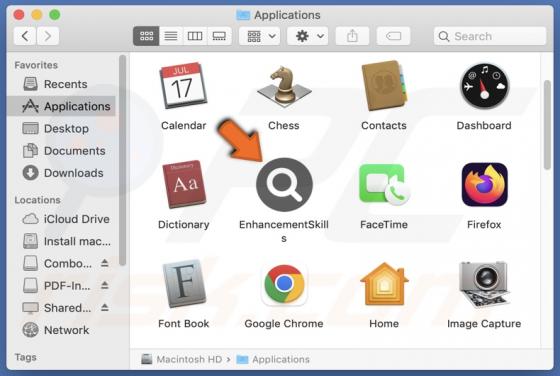Select the EnhancementSkills magnifier icon
The image size is (560, 376).
pos(284,185)
